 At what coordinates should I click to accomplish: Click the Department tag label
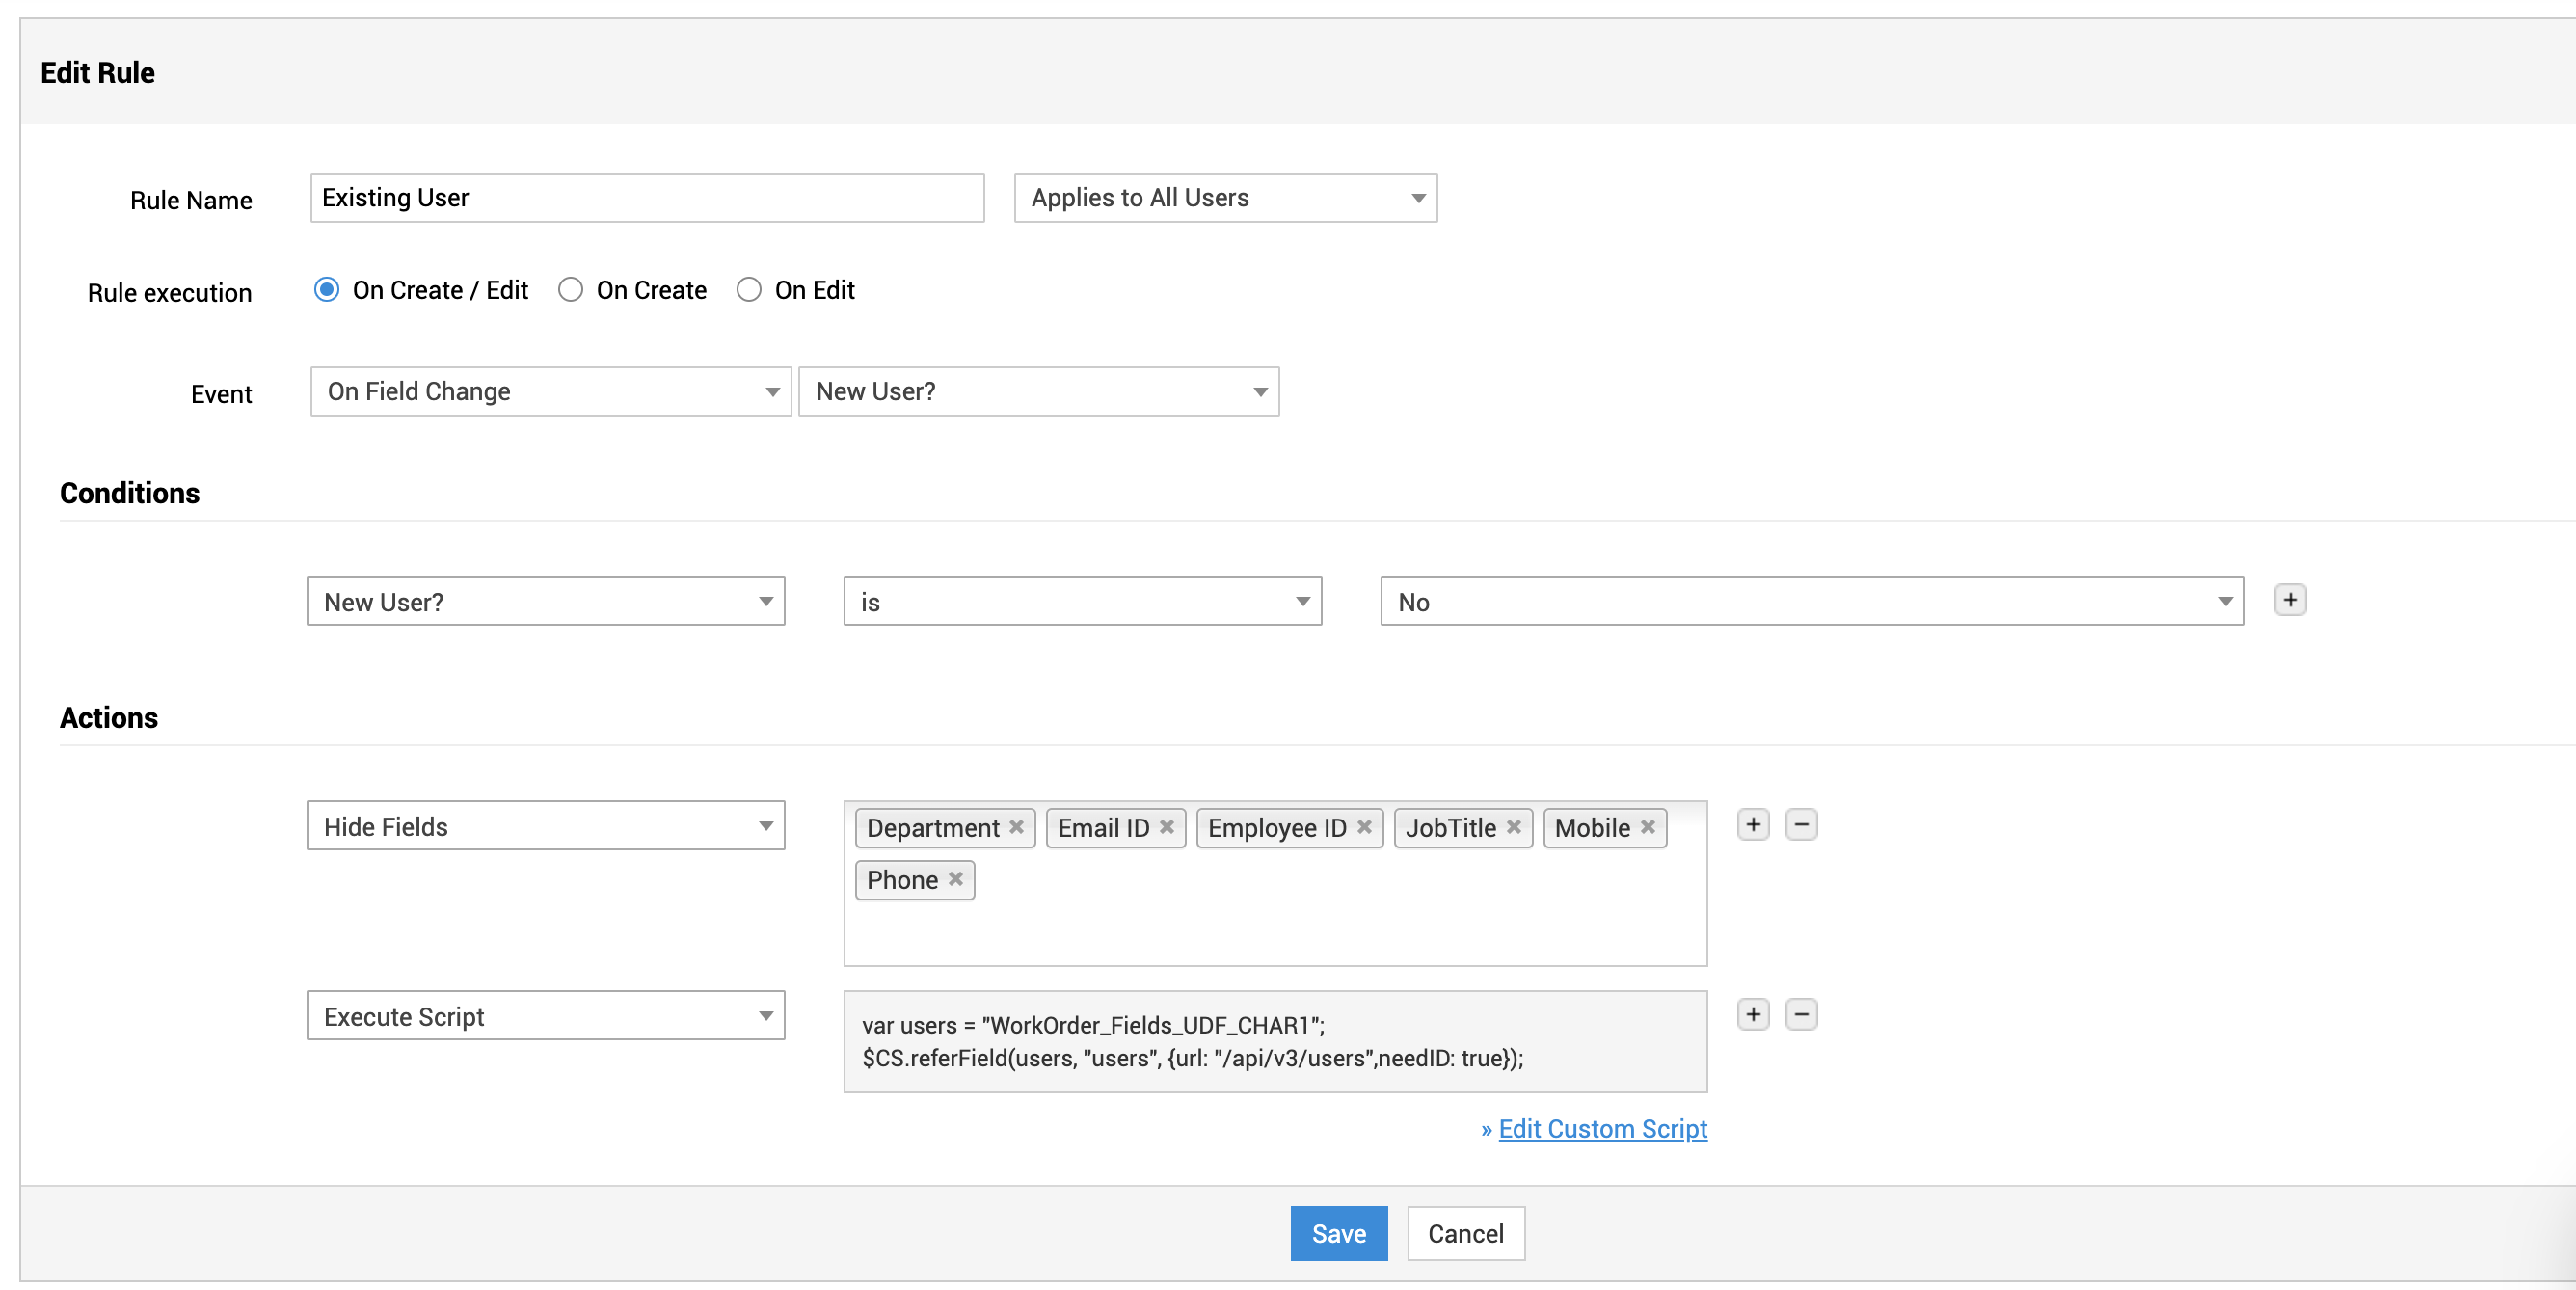point(932,828)
